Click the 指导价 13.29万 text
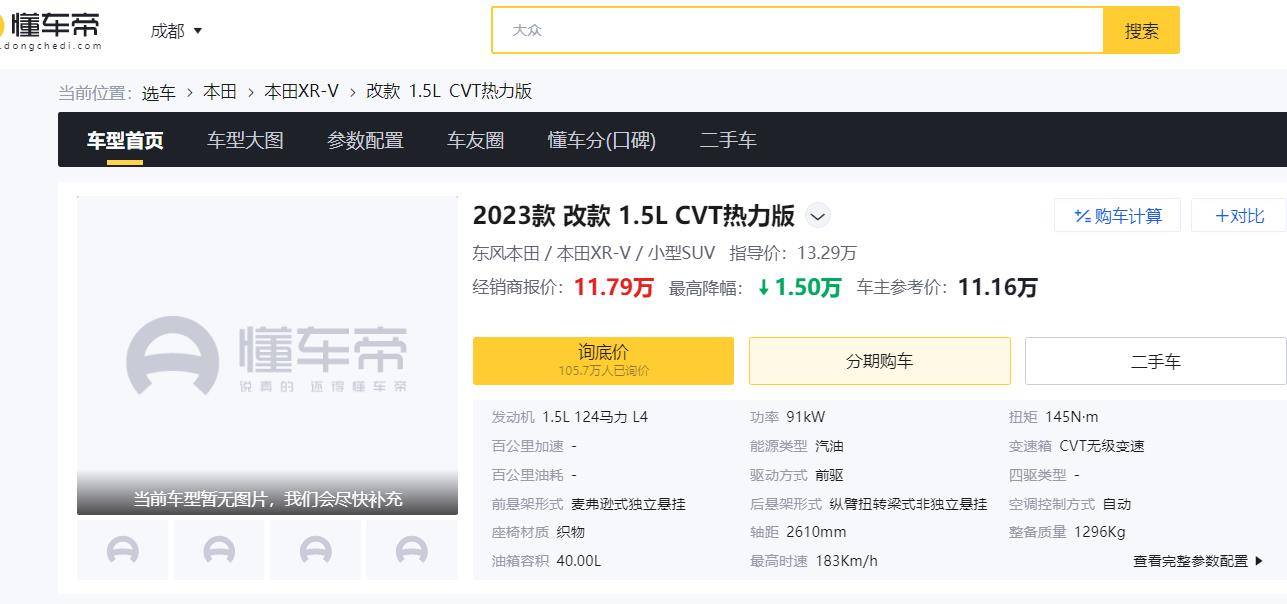This screenshot has height=604, width=1287. pyautogui.click(x=793, y=253)
